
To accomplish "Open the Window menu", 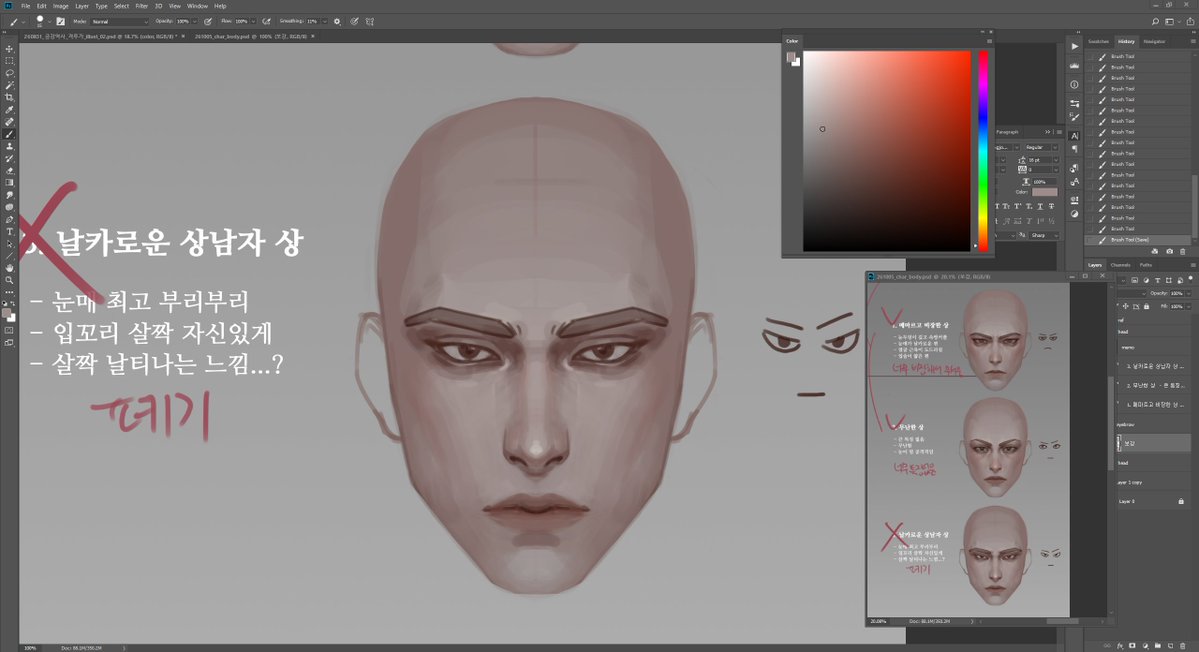I will [197, 6].
